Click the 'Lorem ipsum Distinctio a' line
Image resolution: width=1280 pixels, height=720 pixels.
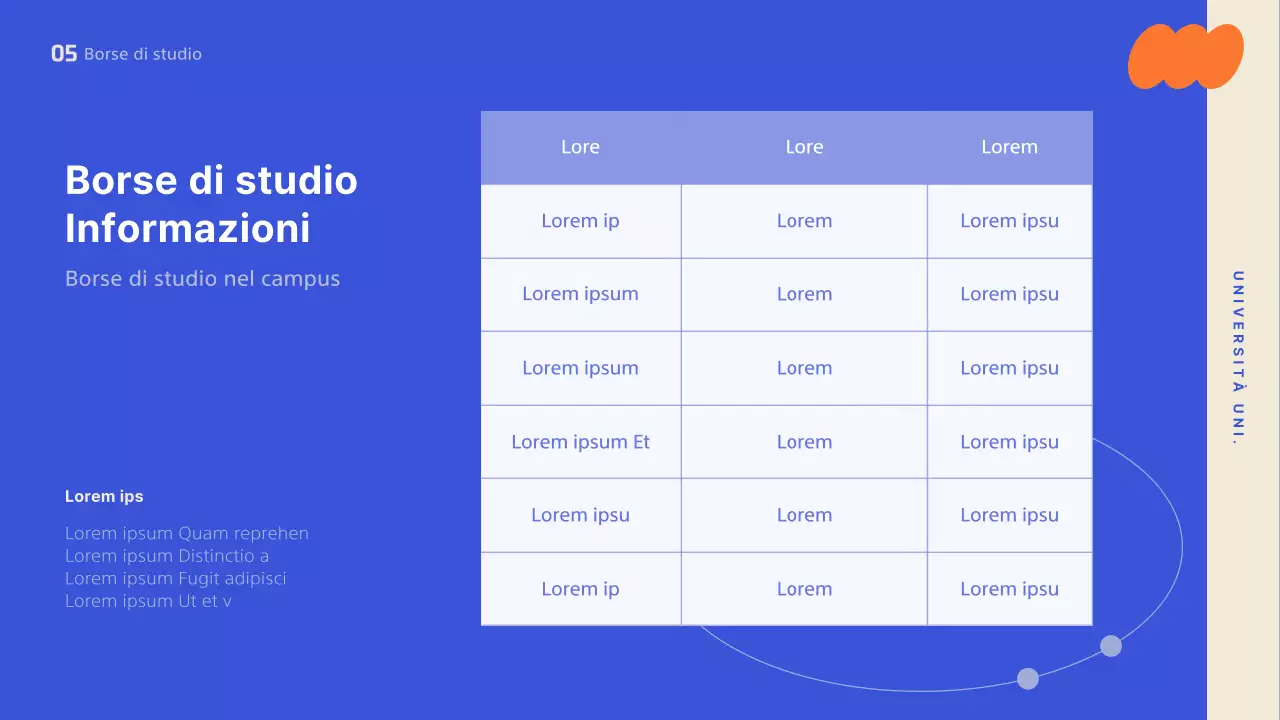pos(167,556)
